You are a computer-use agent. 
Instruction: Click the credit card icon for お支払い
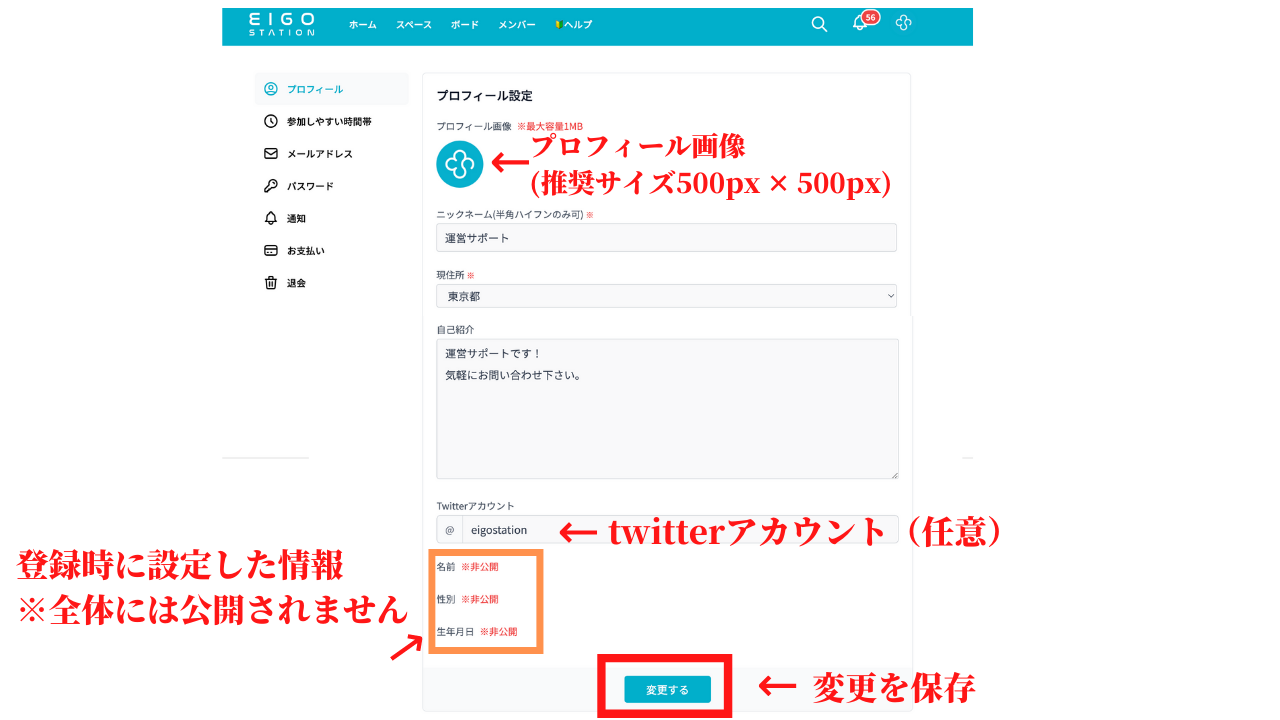coord(271,251)
